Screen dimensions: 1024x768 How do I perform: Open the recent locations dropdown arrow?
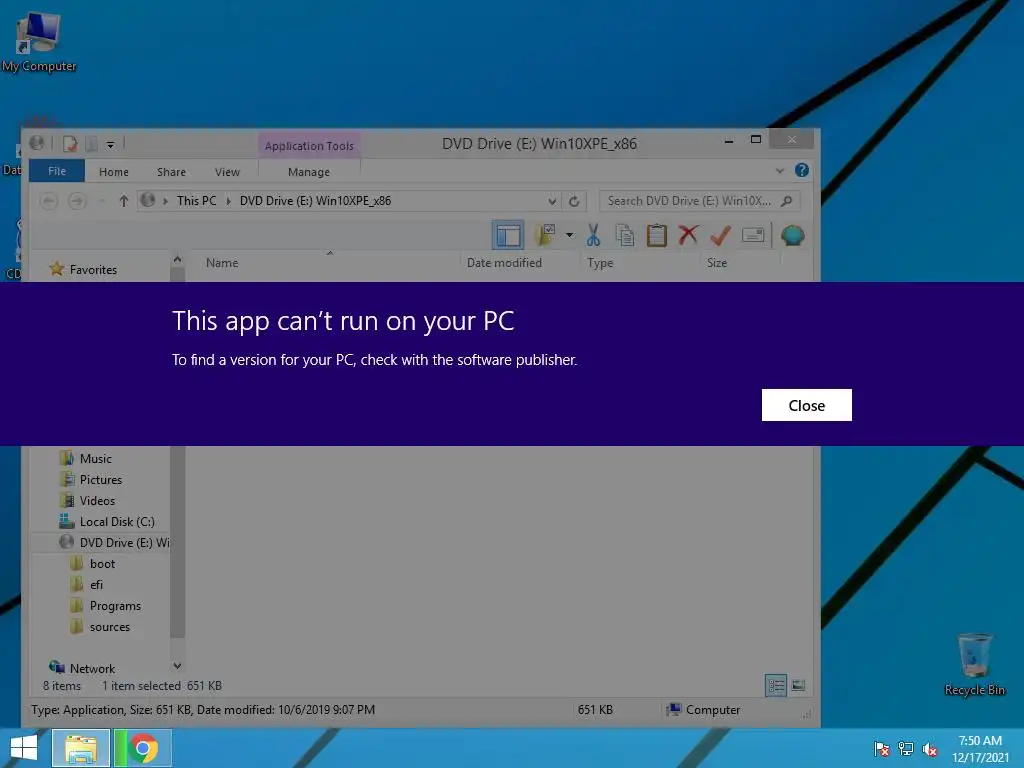[x=101, y=201]
